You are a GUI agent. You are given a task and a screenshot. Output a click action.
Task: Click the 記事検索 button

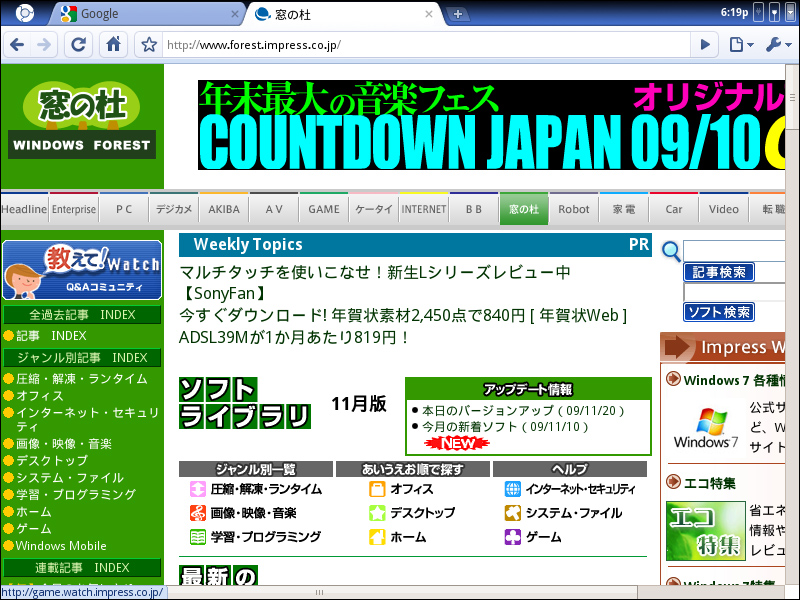[x=719, y=272]
